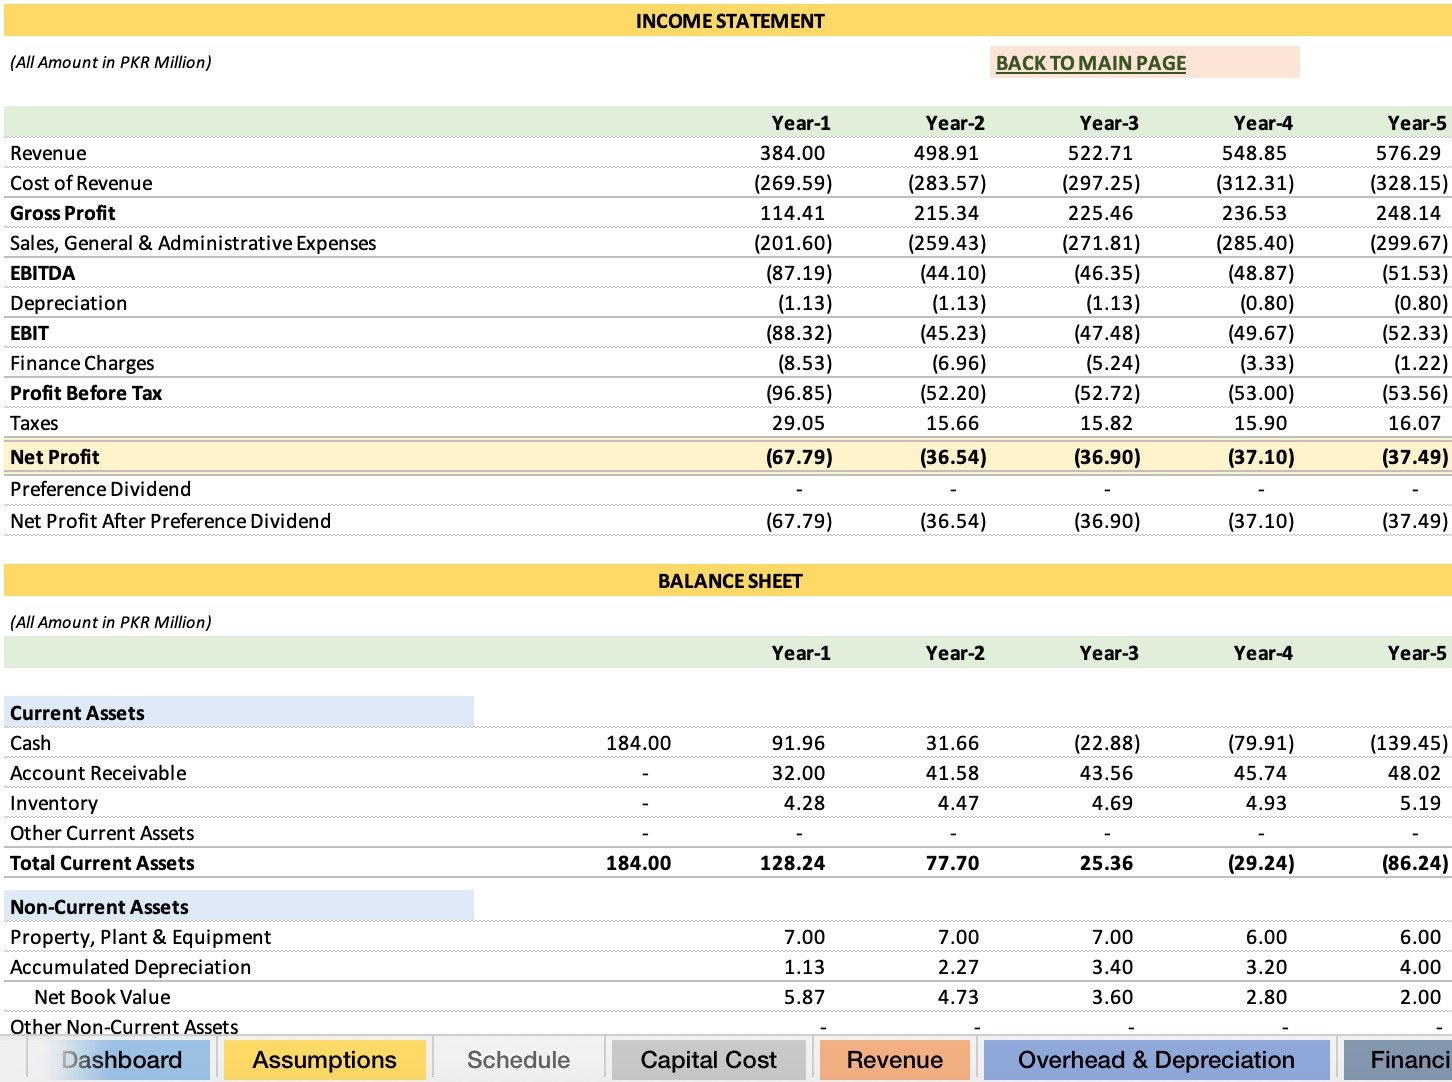Image resolution: width=1452 pixels, height=1082 pixels.
Task: Select the highlighted Net Profit label
Action: (54, 457)
